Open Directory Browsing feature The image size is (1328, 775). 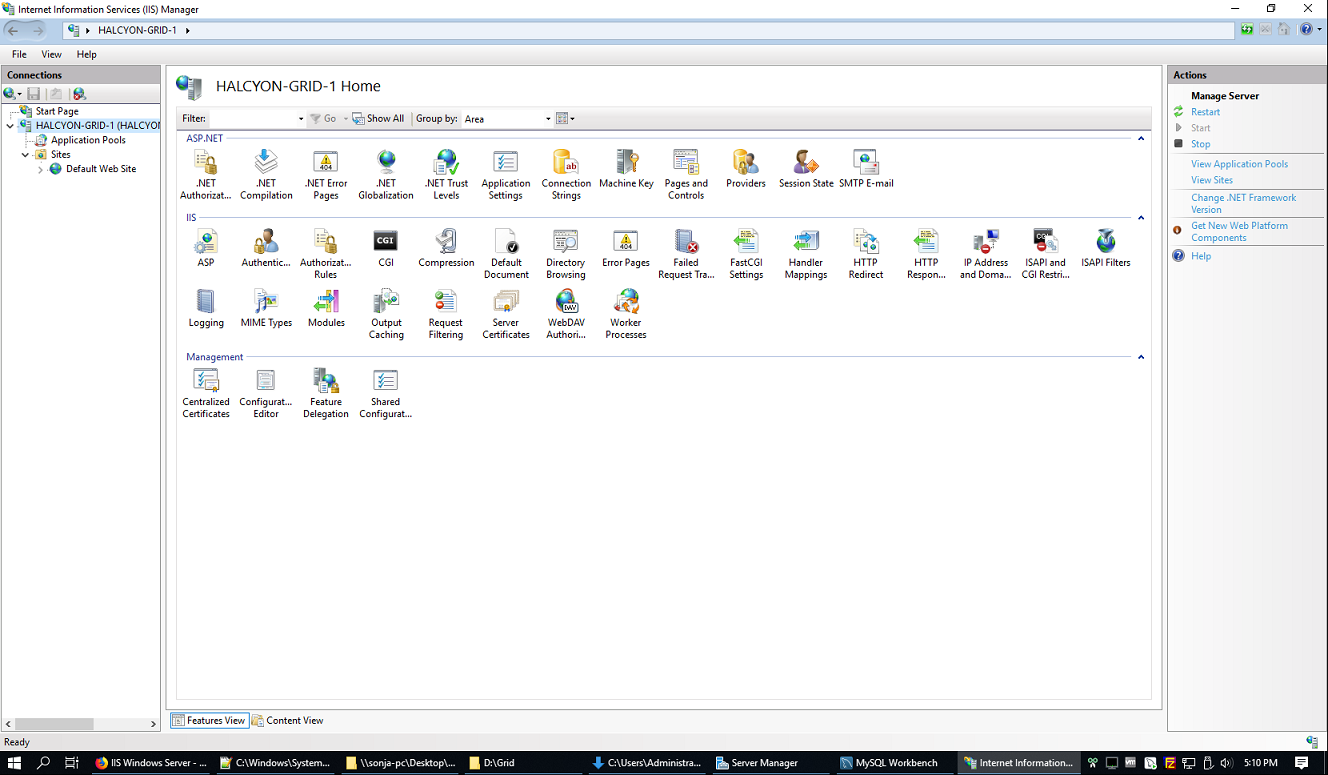click(x=566, y=254)
